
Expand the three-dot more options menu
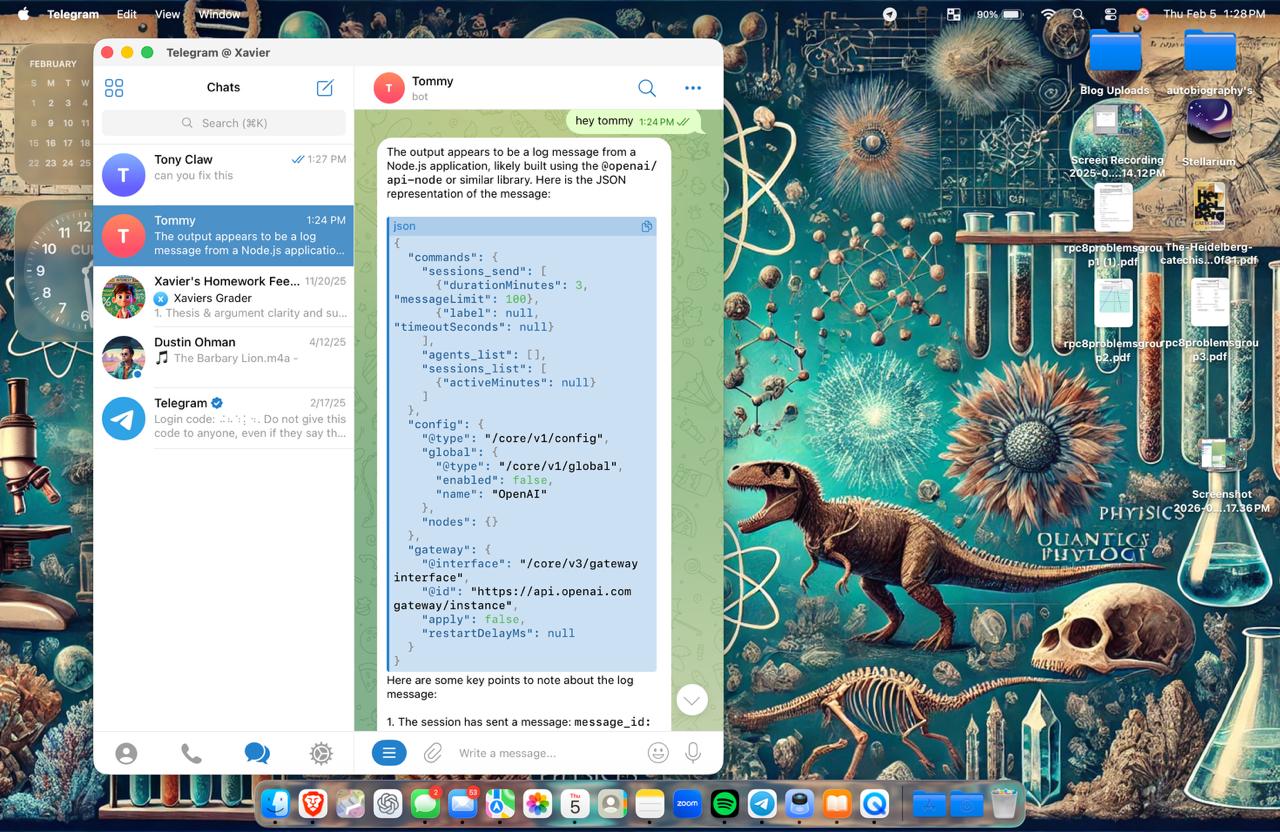pyautogui.click(x=693, y=88)
